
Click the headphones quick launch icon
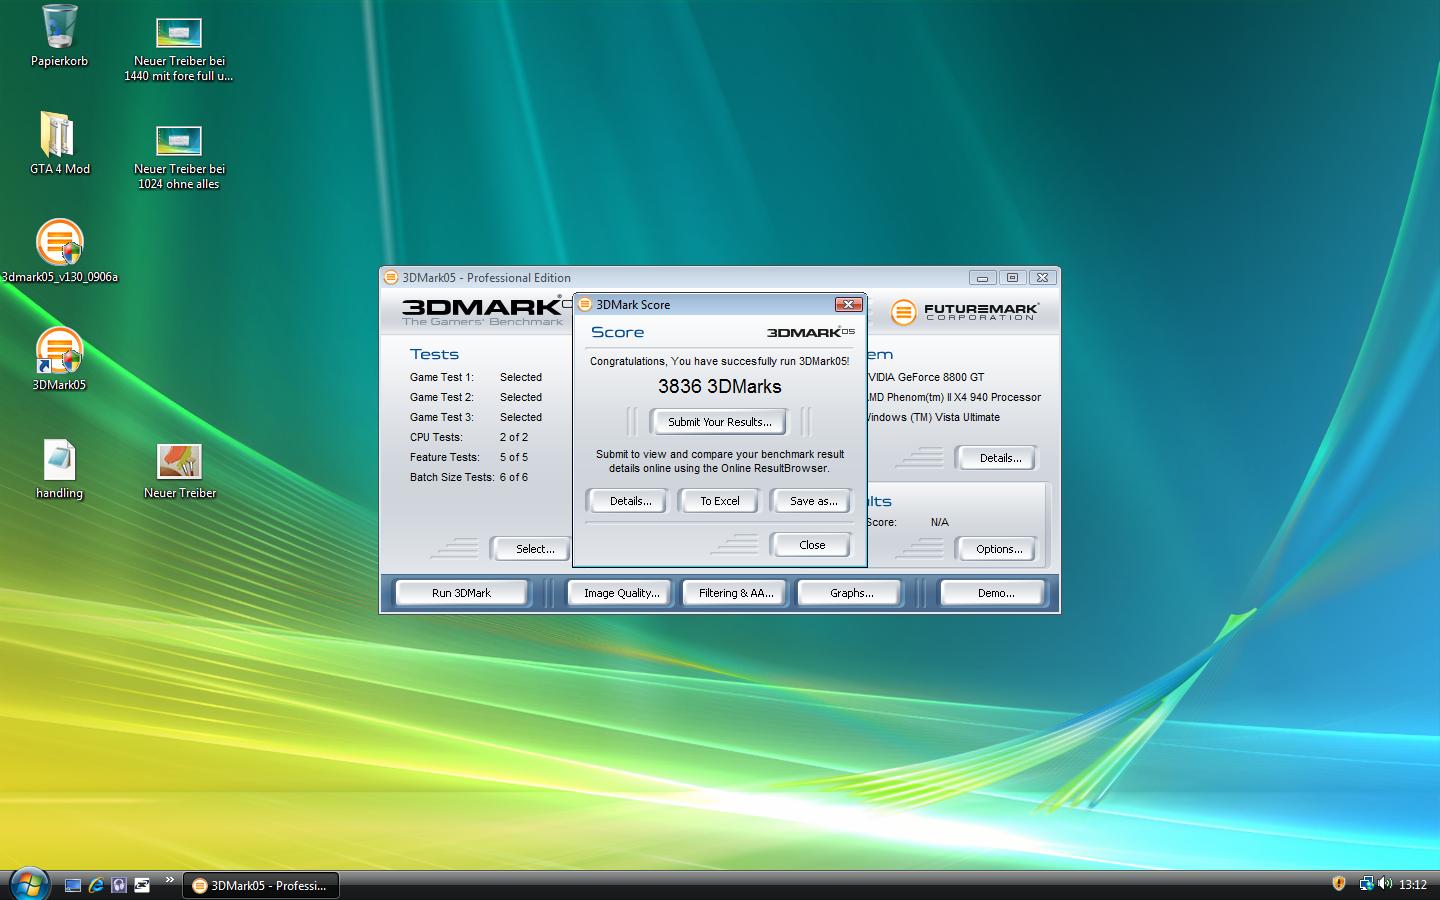click(119, 885)
